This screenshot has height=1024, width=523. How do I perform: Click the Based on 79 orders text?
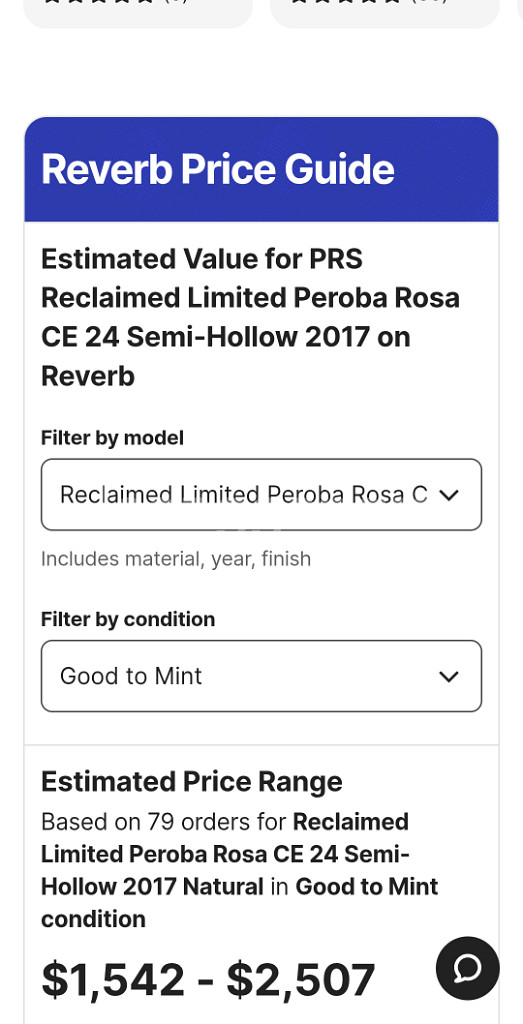165,822
